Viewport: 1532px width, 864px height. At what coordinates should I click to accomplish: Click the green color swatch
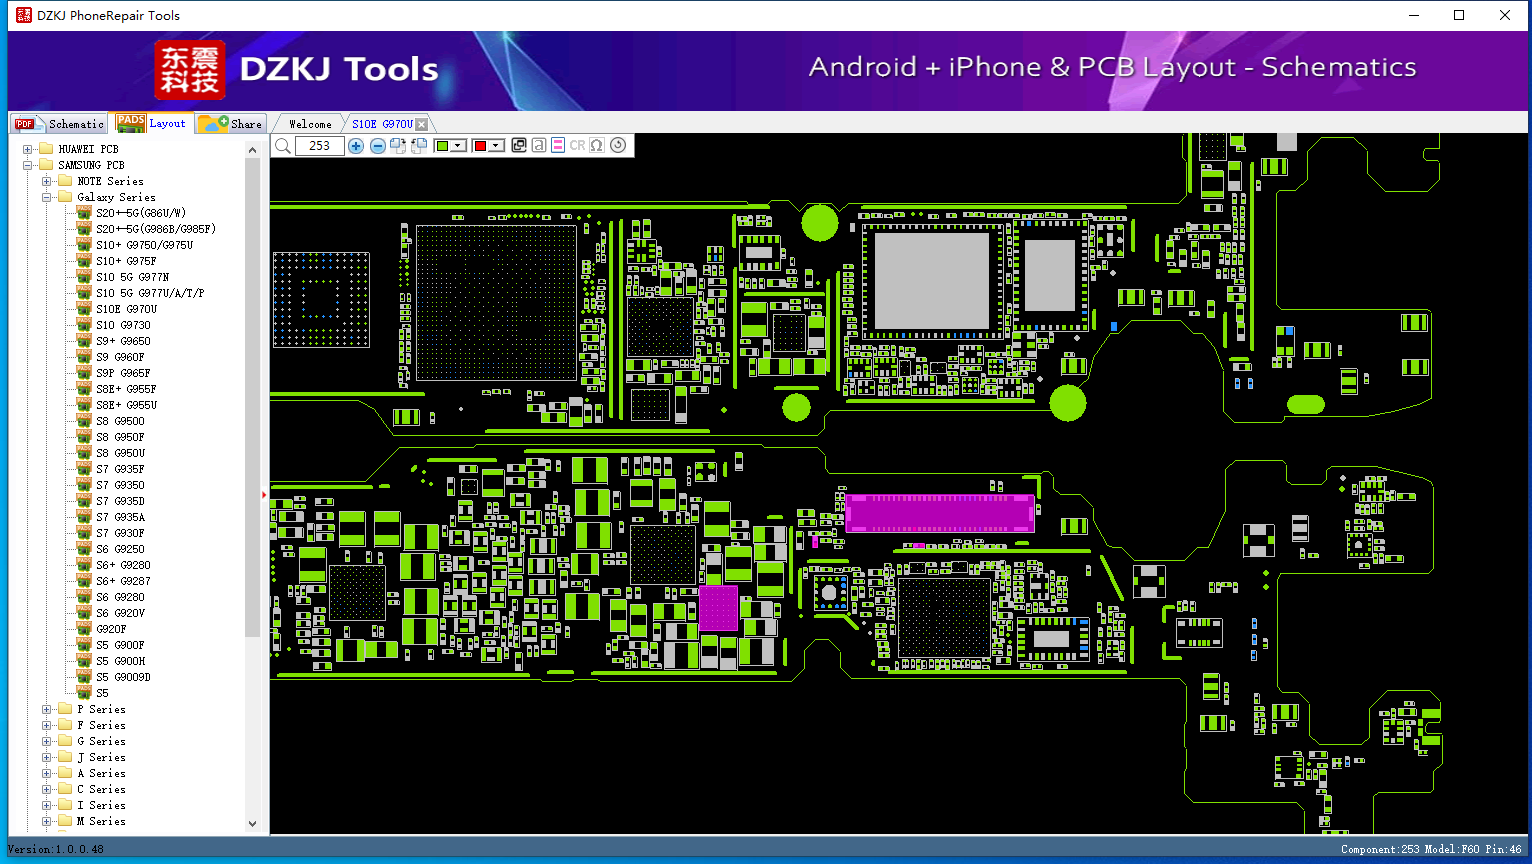click(x=443, y=146)
